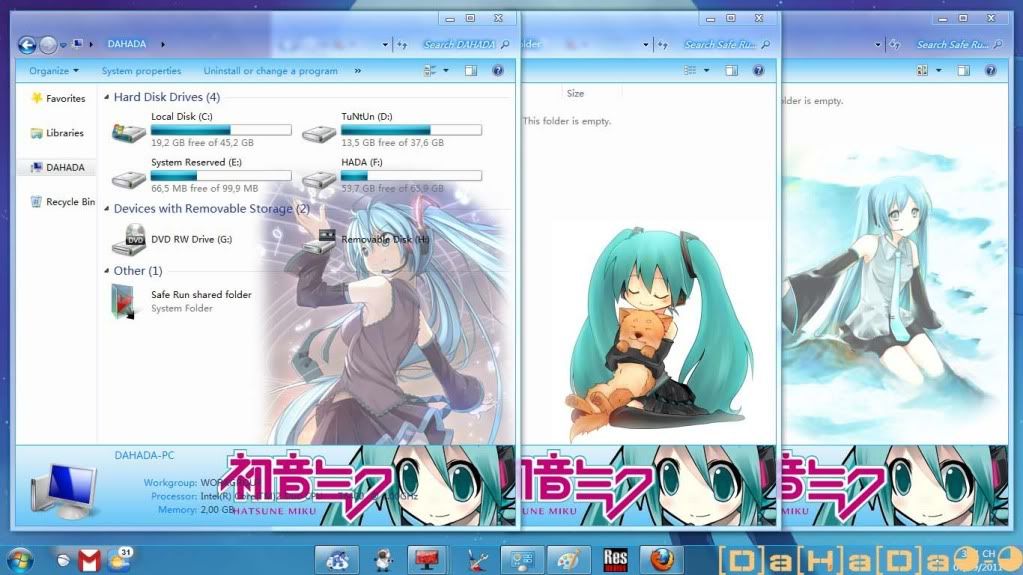This screenshot has width=1023, height=575.
Task: Toggle the preview pane in the middle window
Action: tap(732, 71)
